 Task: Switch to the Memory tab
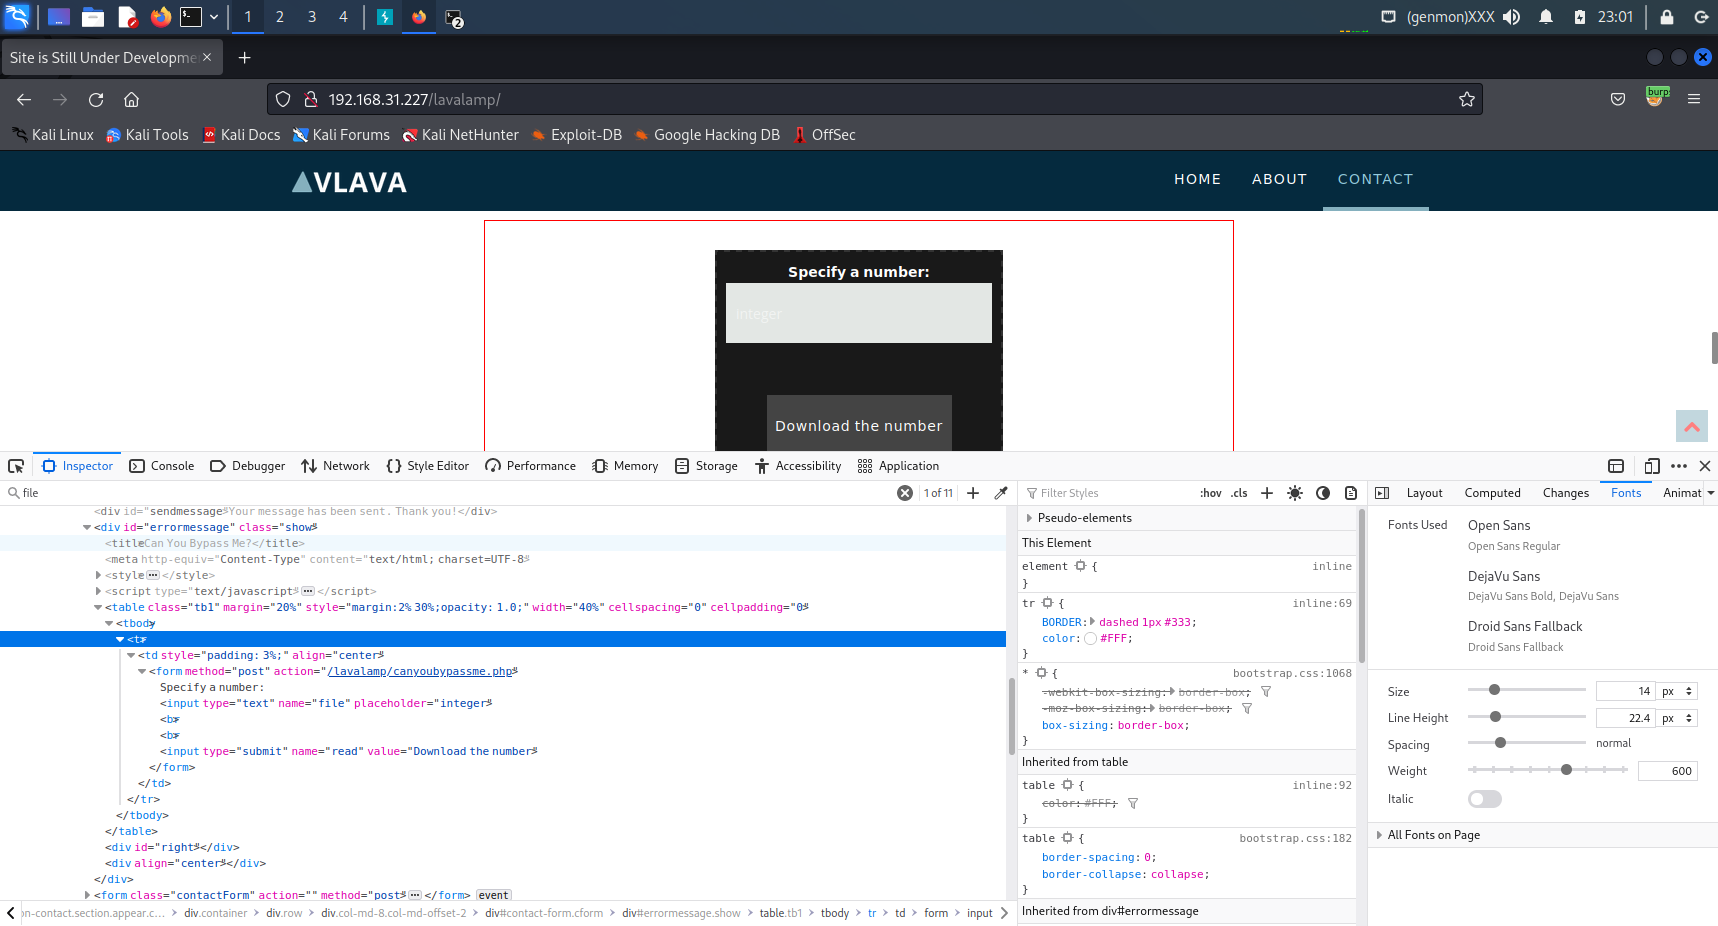(625, 466)
